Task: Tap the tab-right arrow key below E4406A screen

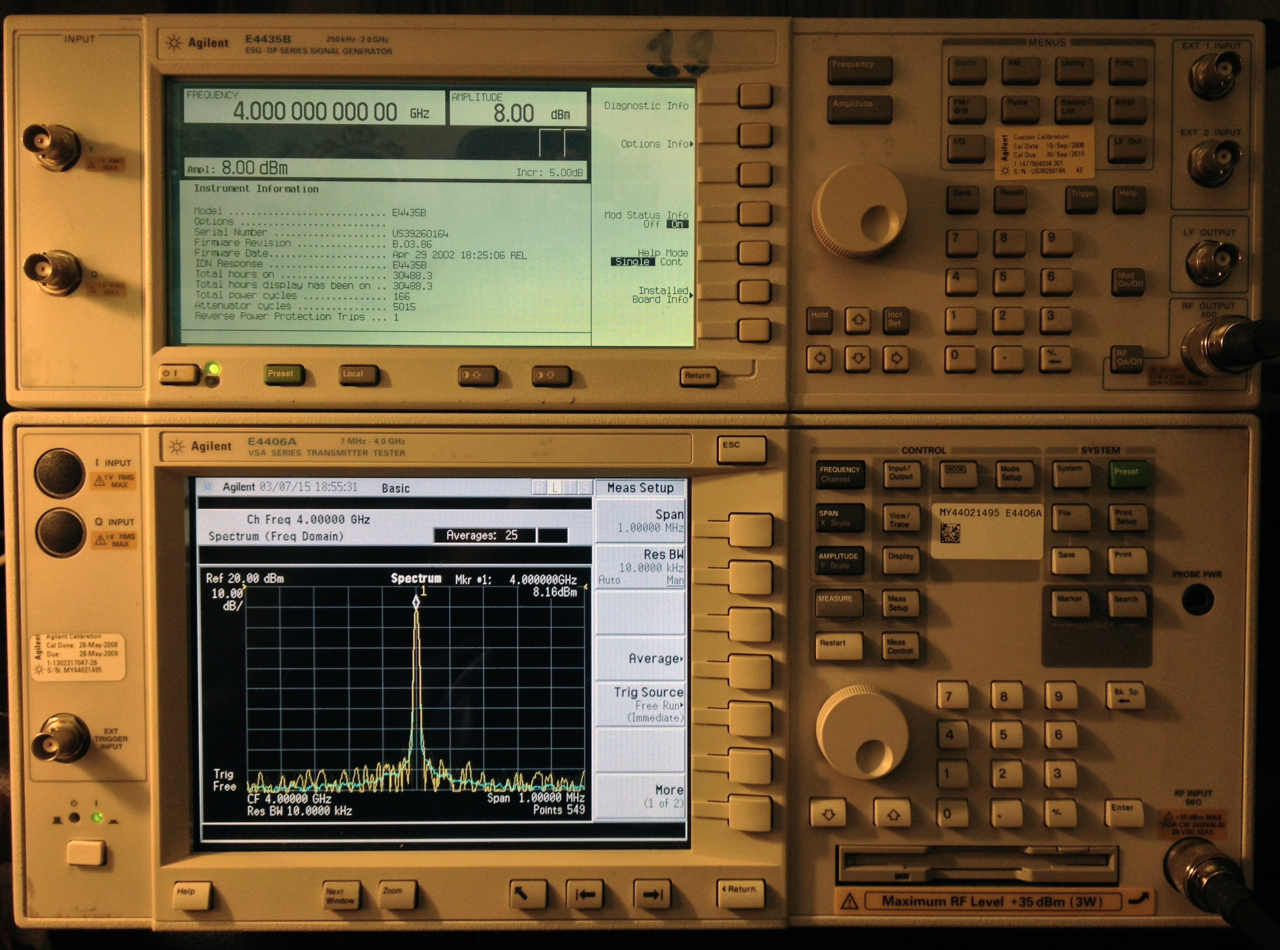Action: 652,893
